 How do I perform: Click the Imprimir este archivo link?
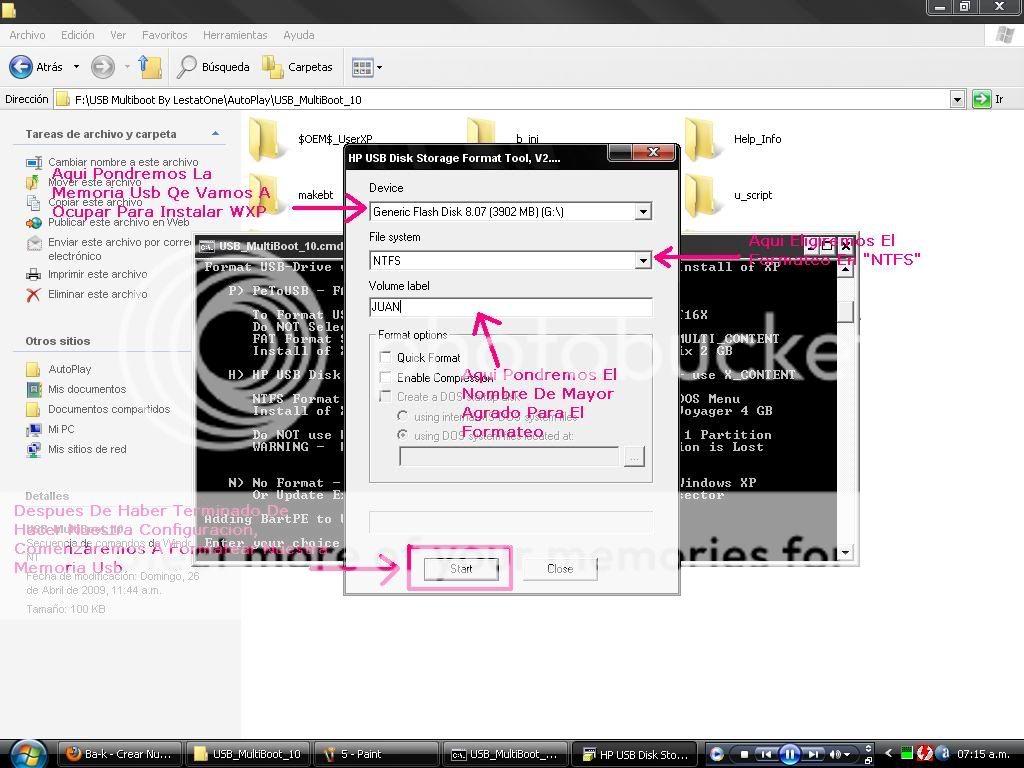click(x=98, y=274)
